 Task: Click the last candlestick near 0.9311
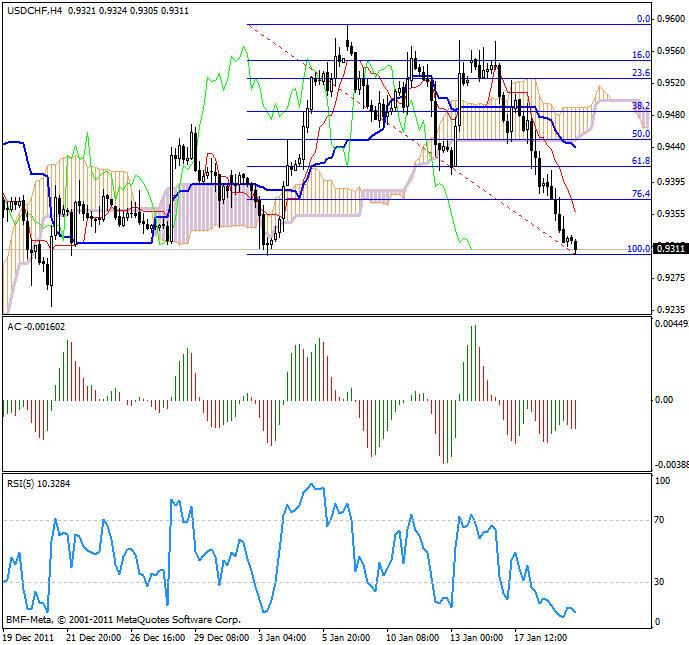tap(576, 246)
